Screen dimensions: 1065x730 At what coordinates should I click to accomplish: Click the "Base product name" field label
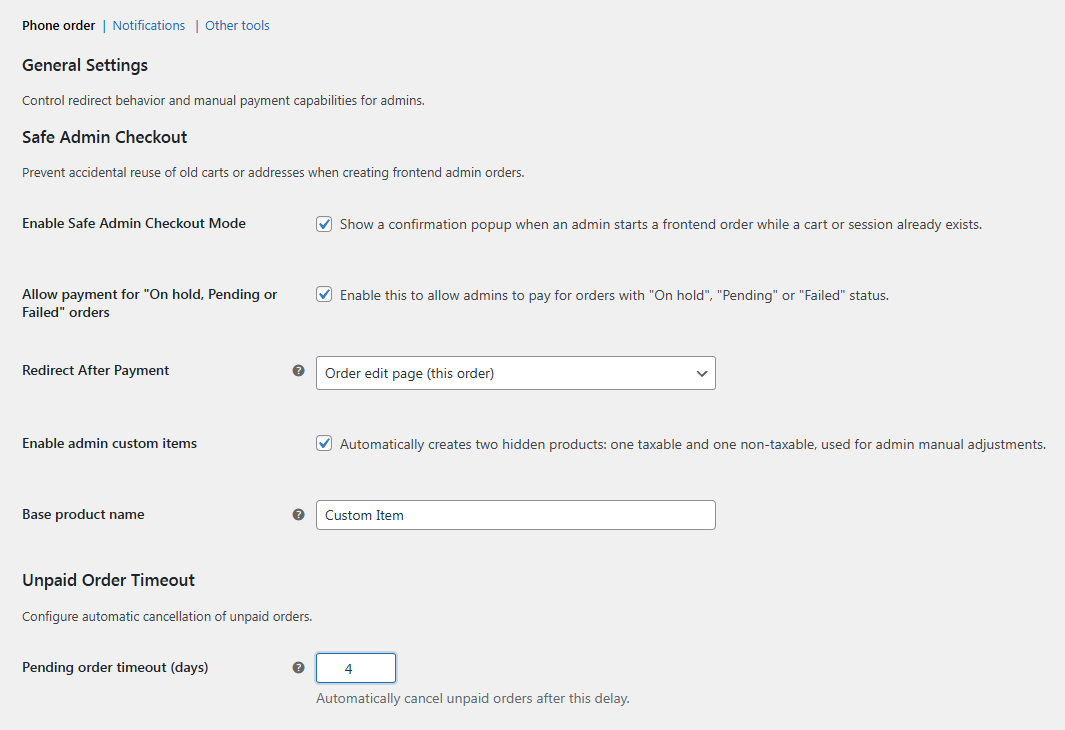(x=83, y=515)
